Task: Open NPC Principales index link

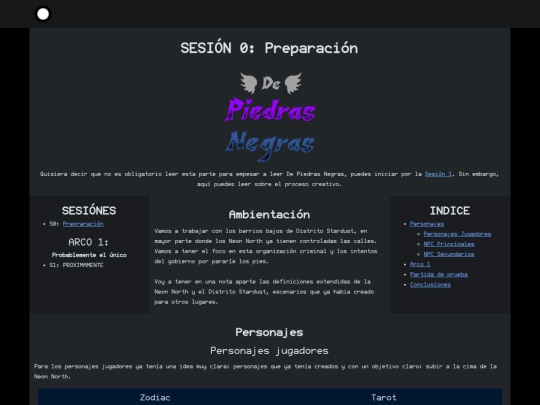Action: pyautogui.click(x=449, y=244)
